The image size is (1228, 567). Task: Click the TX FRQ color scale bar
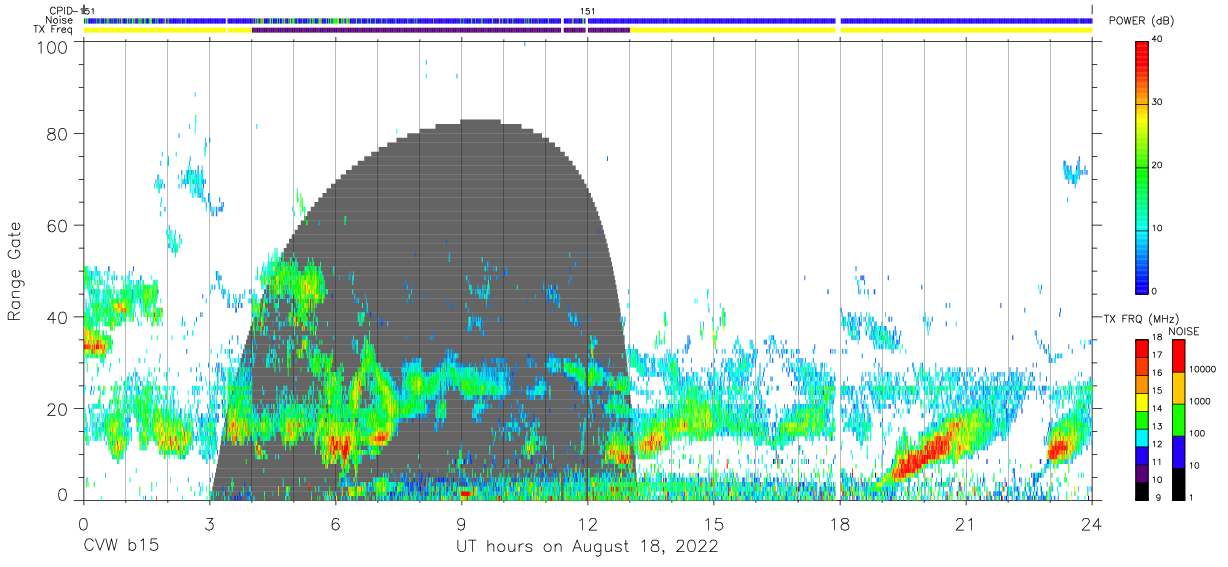[x=1142, y=420]
